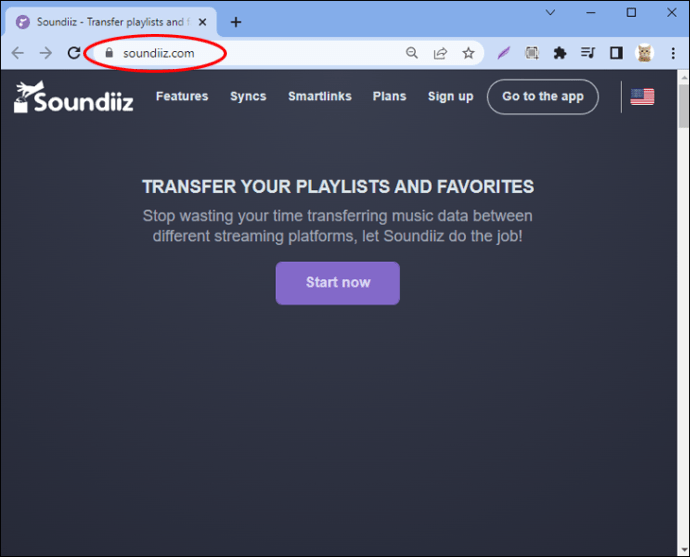Open the Syncs menu item
690x557 pixels.
(x=248, y=96)
